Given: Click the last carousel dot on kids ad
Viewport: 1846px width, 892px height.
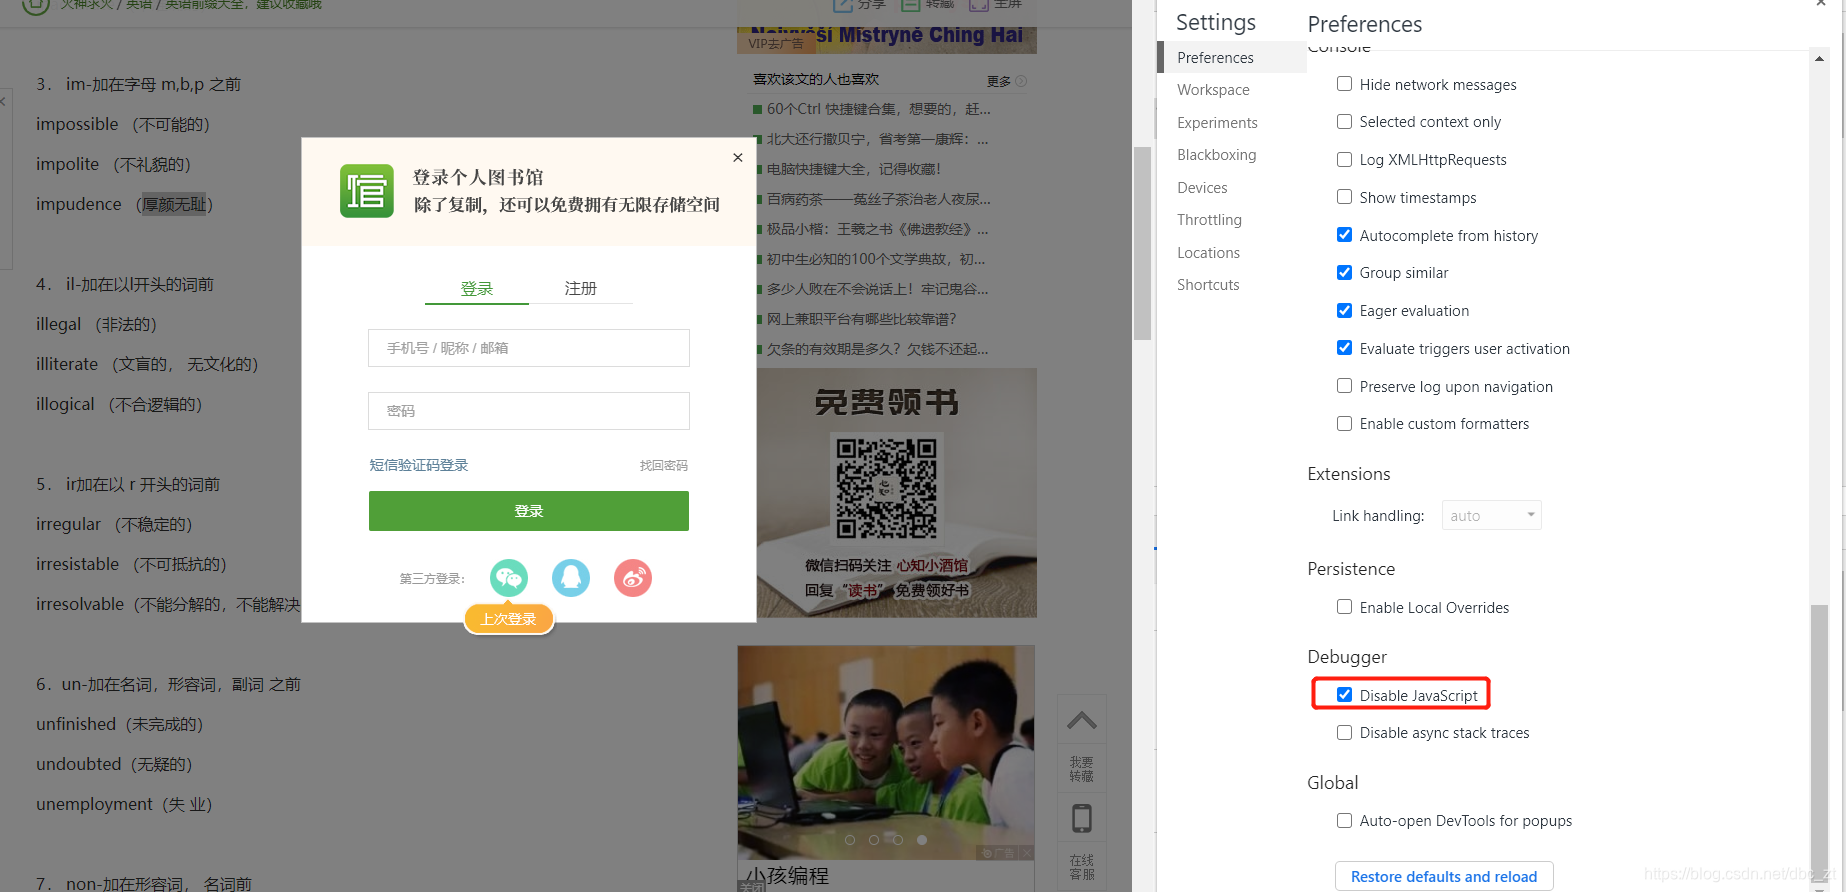Looking at the screenshot, I should [922, 840].
